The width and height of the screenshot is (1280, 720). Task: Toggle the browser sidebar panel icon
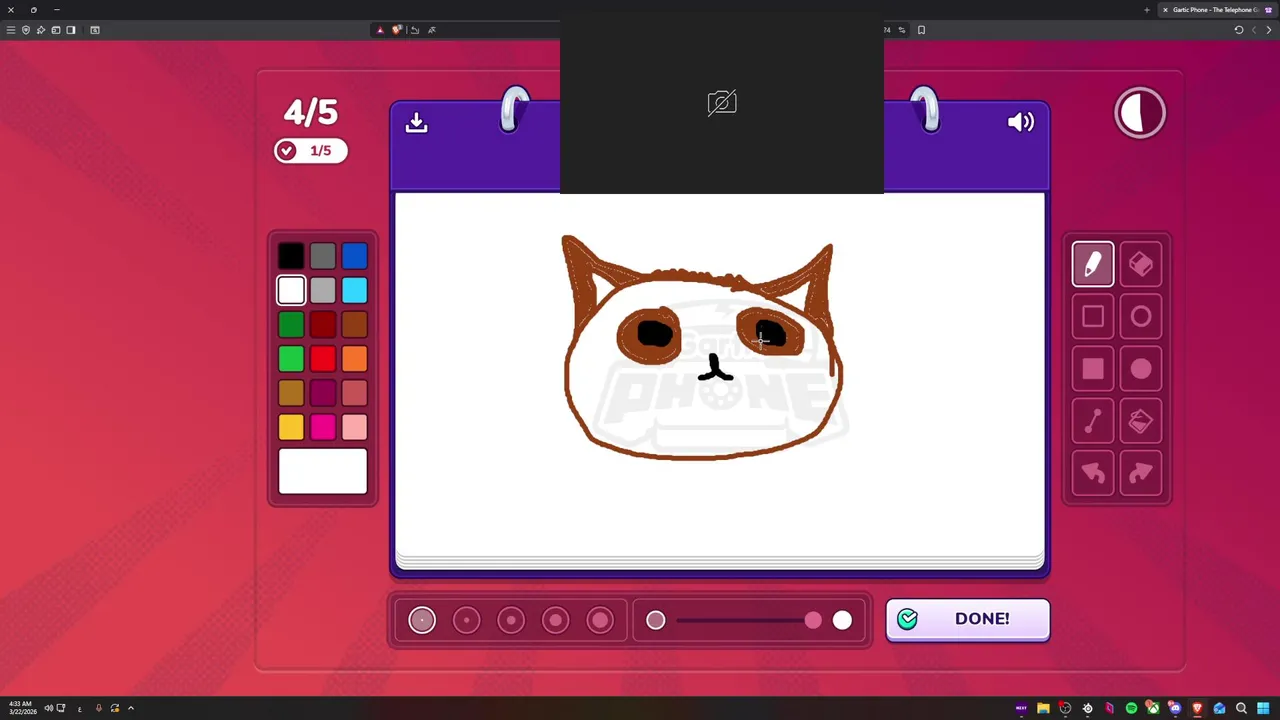pos(71,30)
